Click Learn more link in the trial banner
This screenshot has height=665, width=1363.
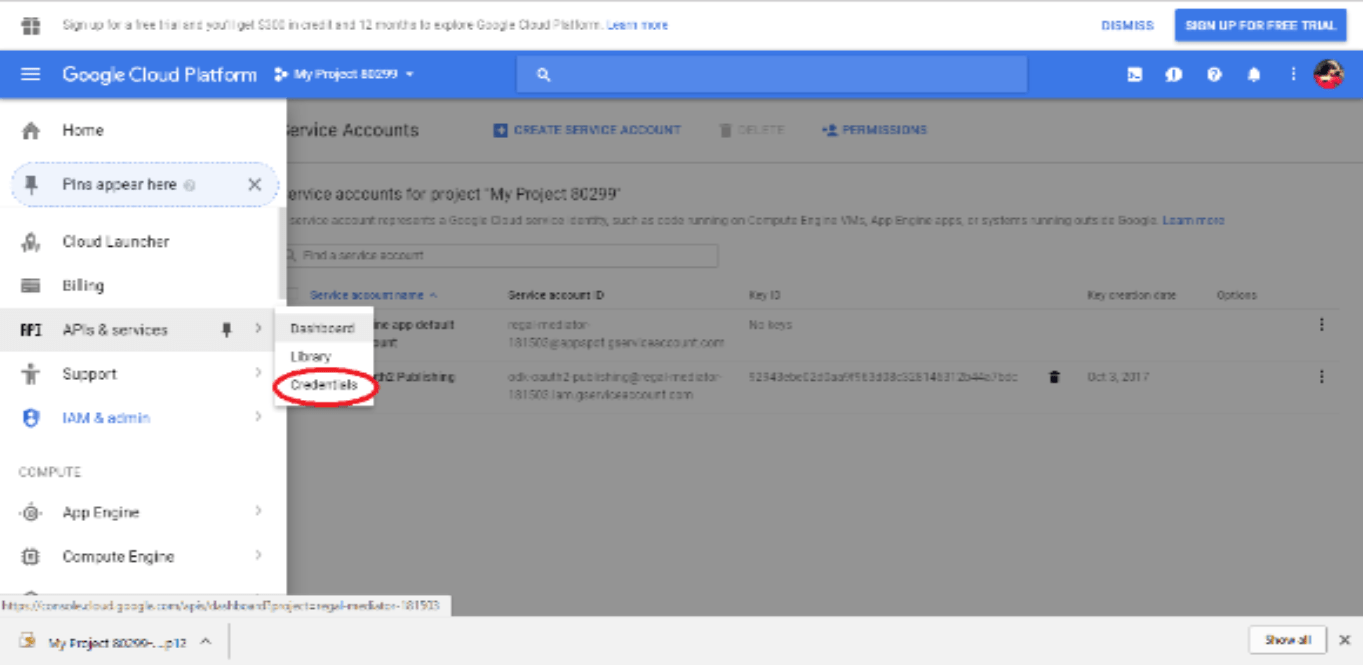pyautogui.click(x=637, y=25)
